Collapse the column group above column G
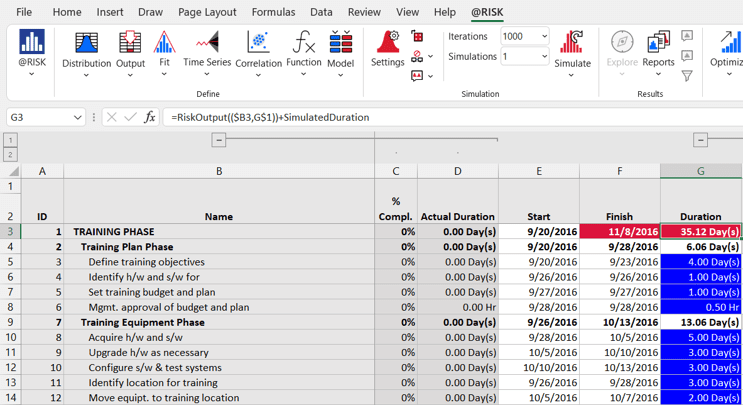743x405 pixels. tap(700, 140)
